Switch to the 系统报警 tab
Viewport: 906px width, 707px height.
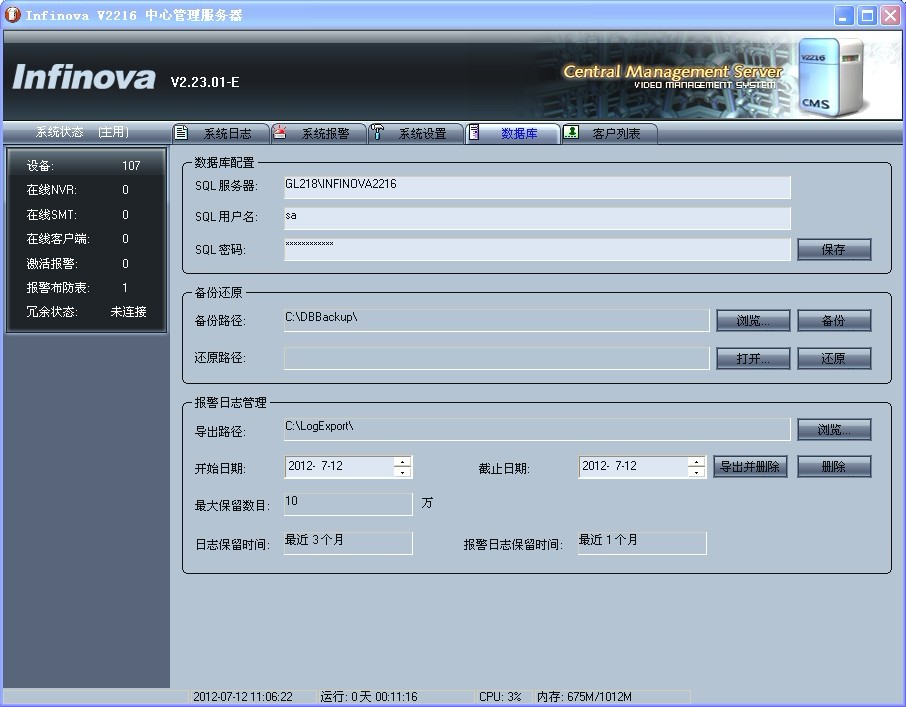[319, 133]
